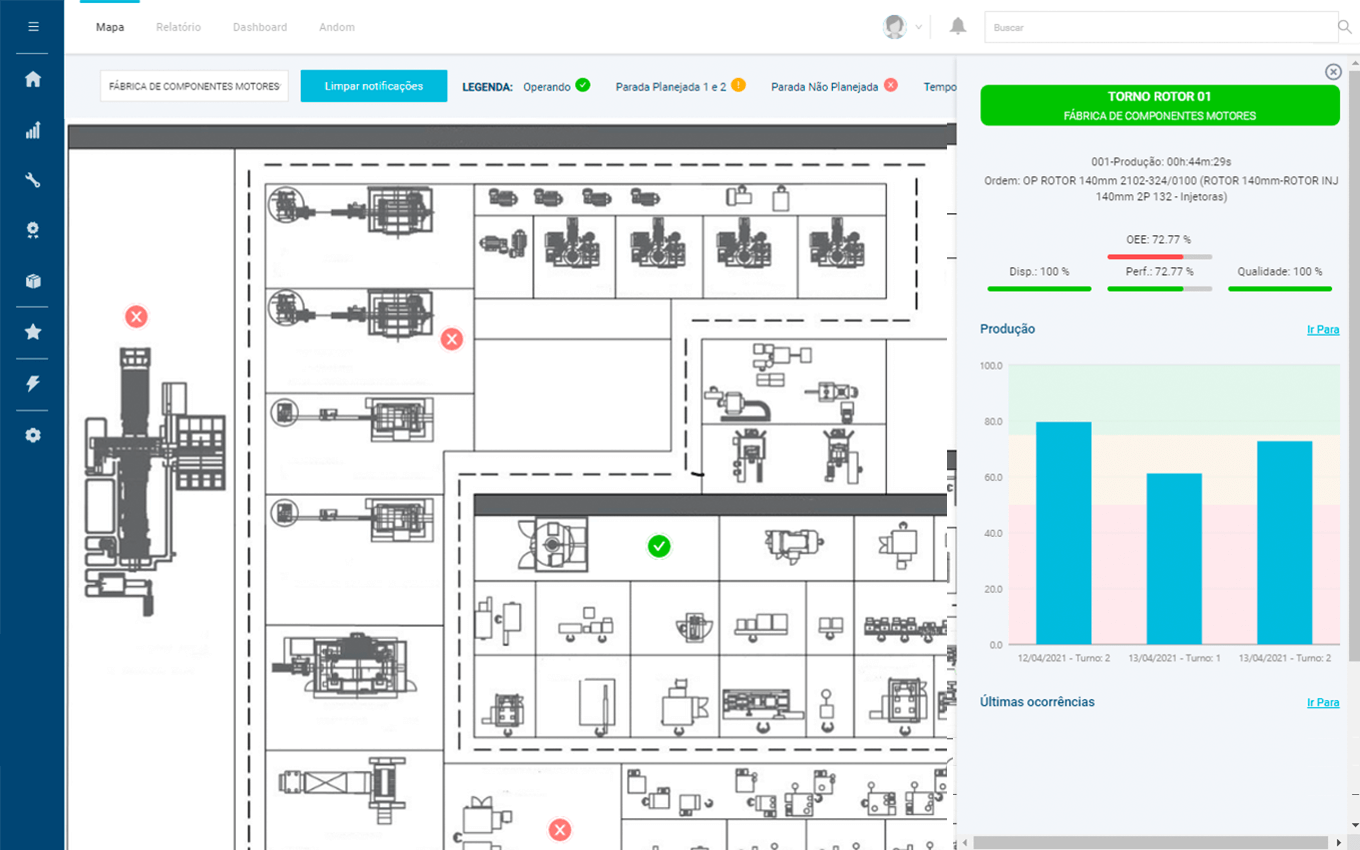Click the green operating status marker on map
This screenshot has height=850, width=1360.
(658, 546)
